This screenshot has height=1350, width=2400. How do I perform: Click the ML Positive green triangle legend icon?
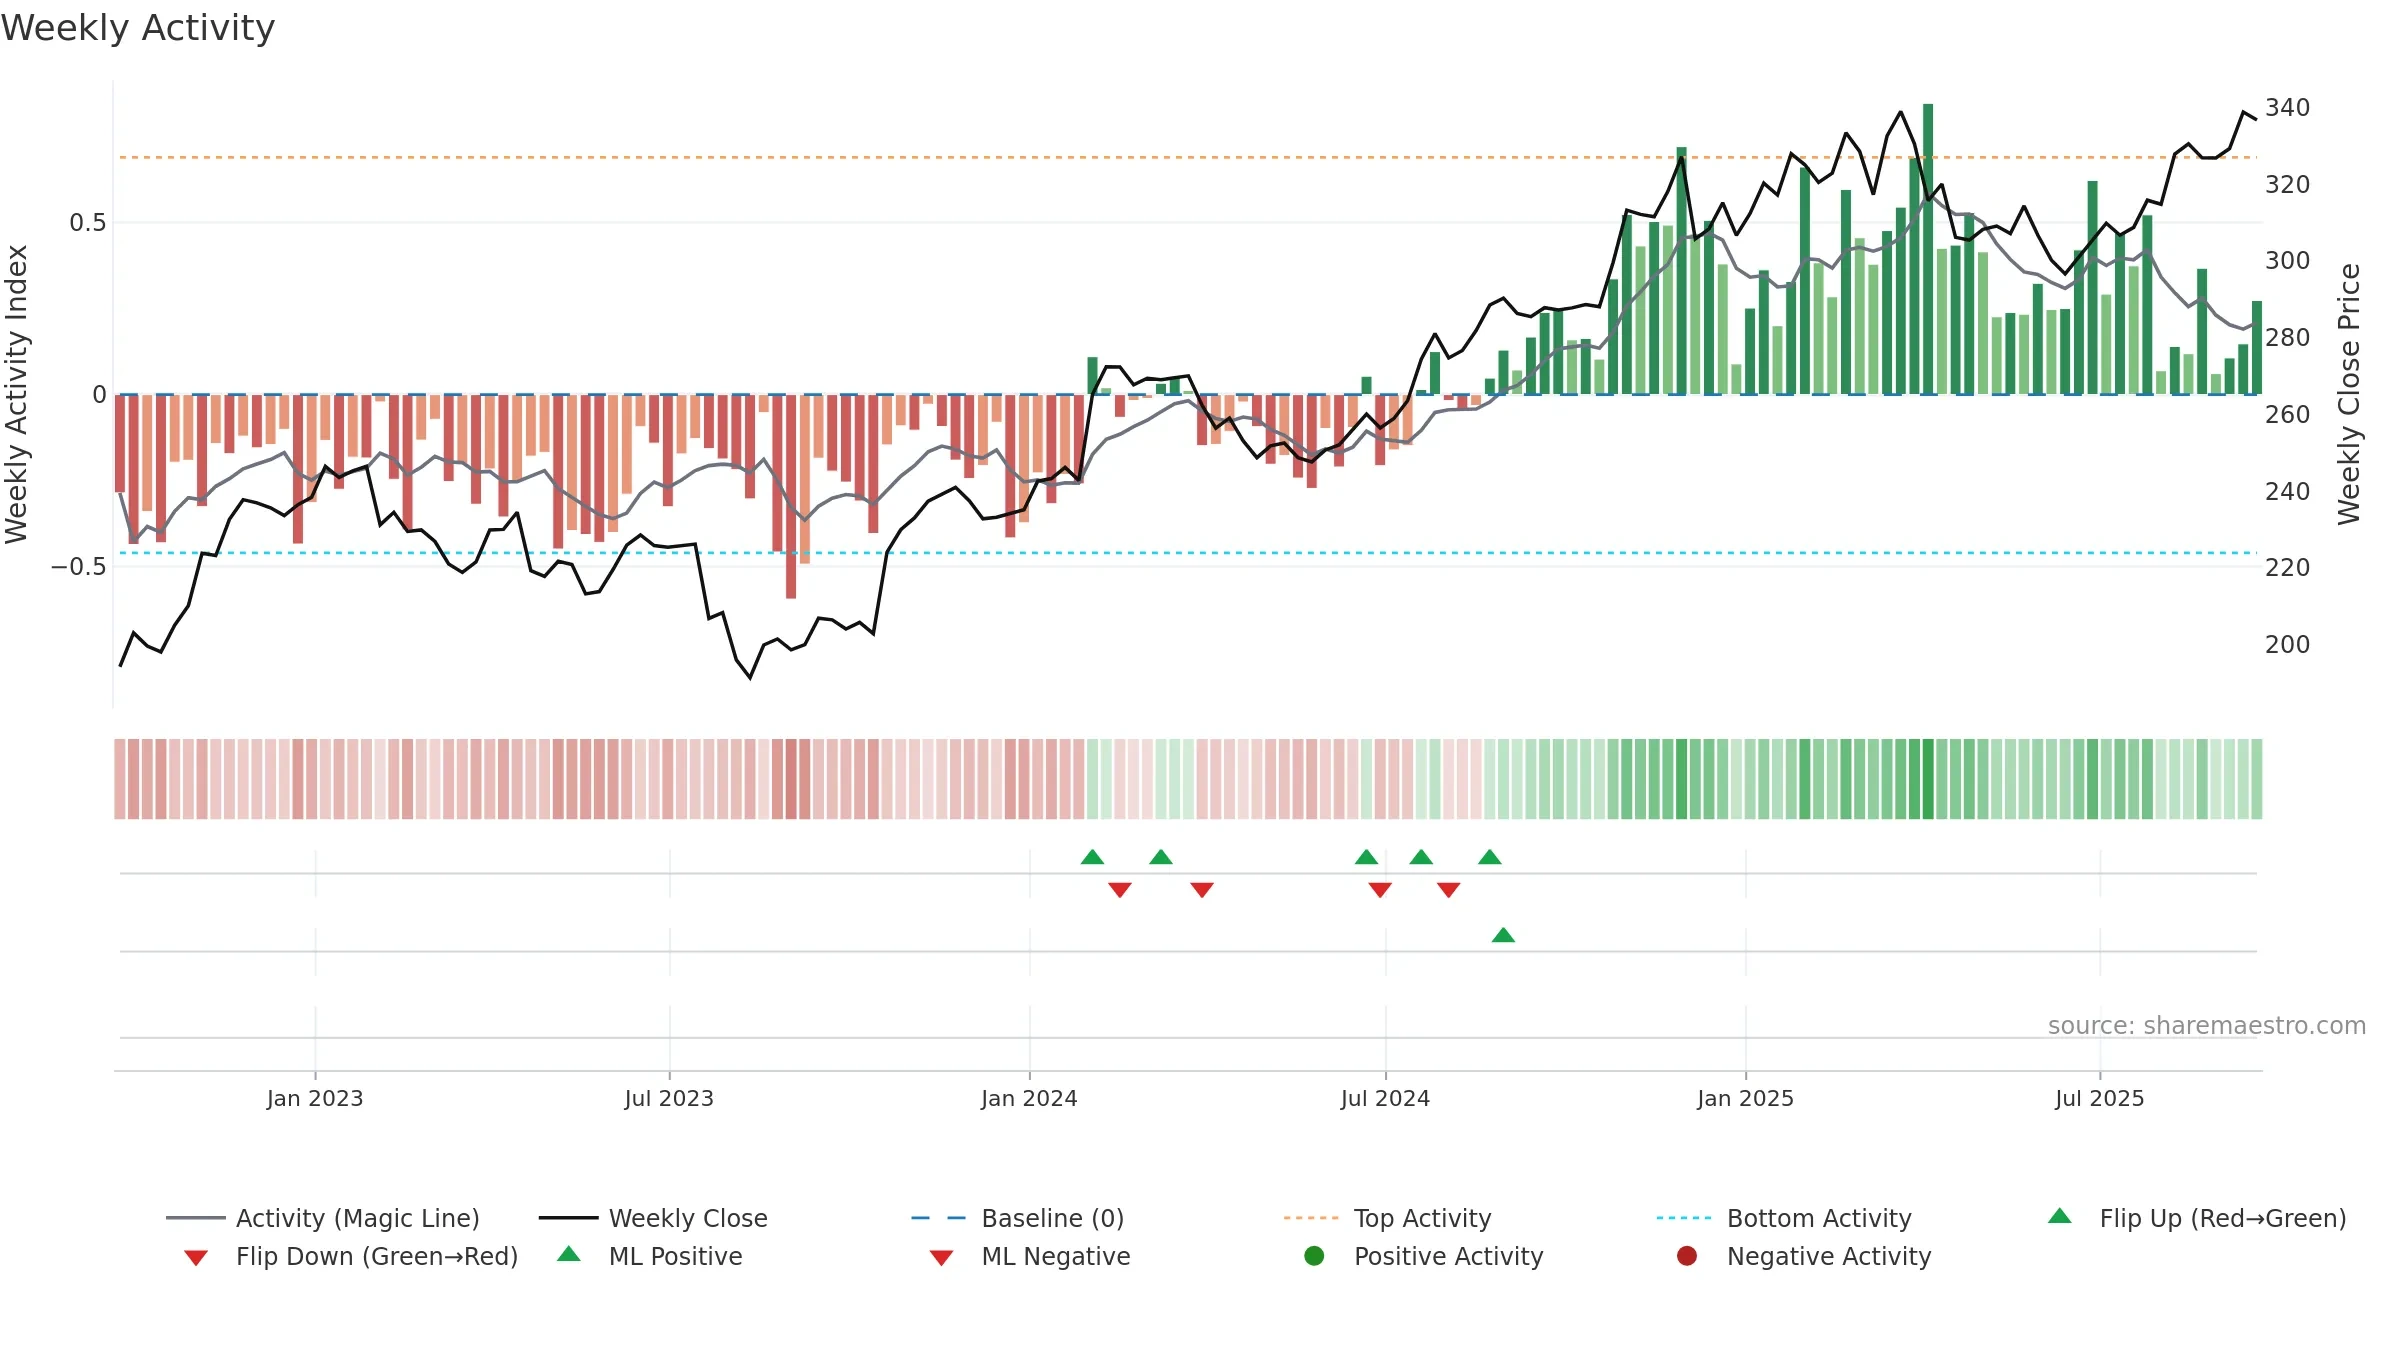(569, 1254)
